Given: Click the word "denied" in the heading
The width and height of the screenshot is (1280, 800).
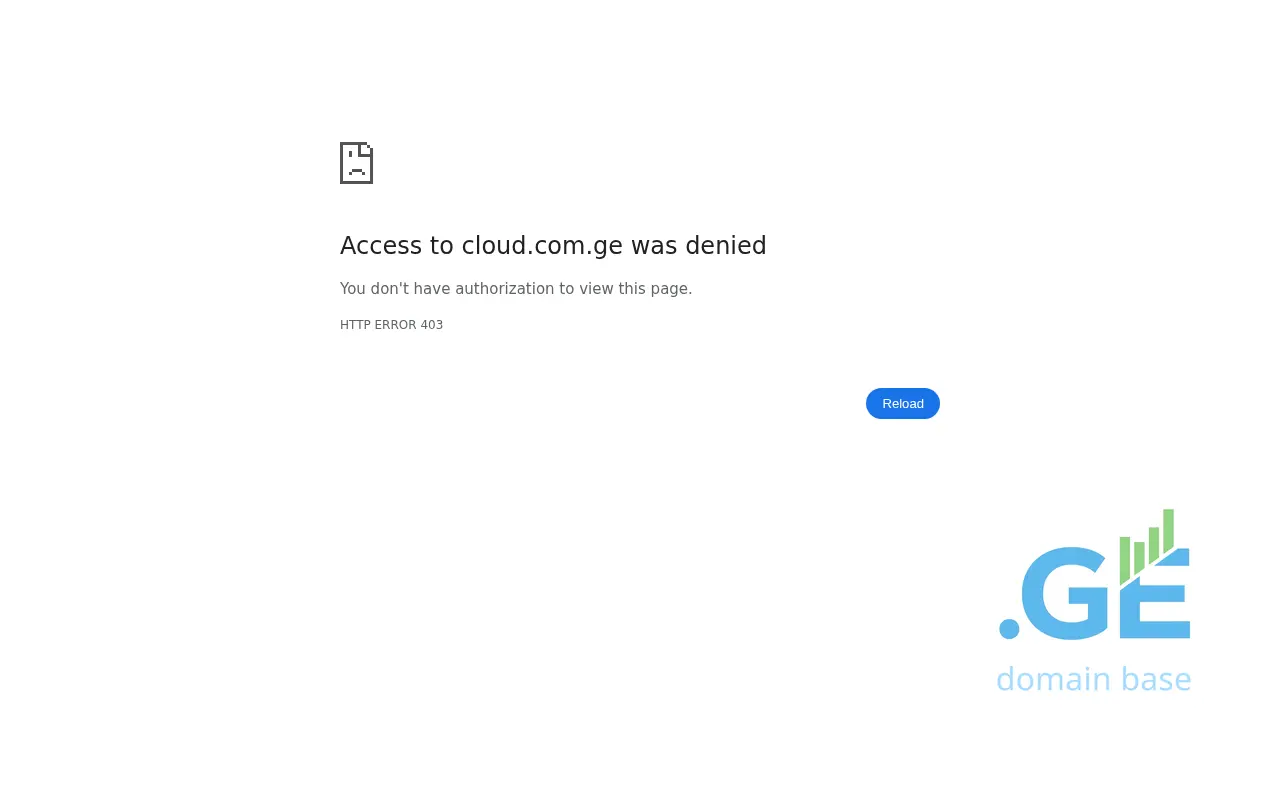Looking at the screenshot, I should coord(725,246).
